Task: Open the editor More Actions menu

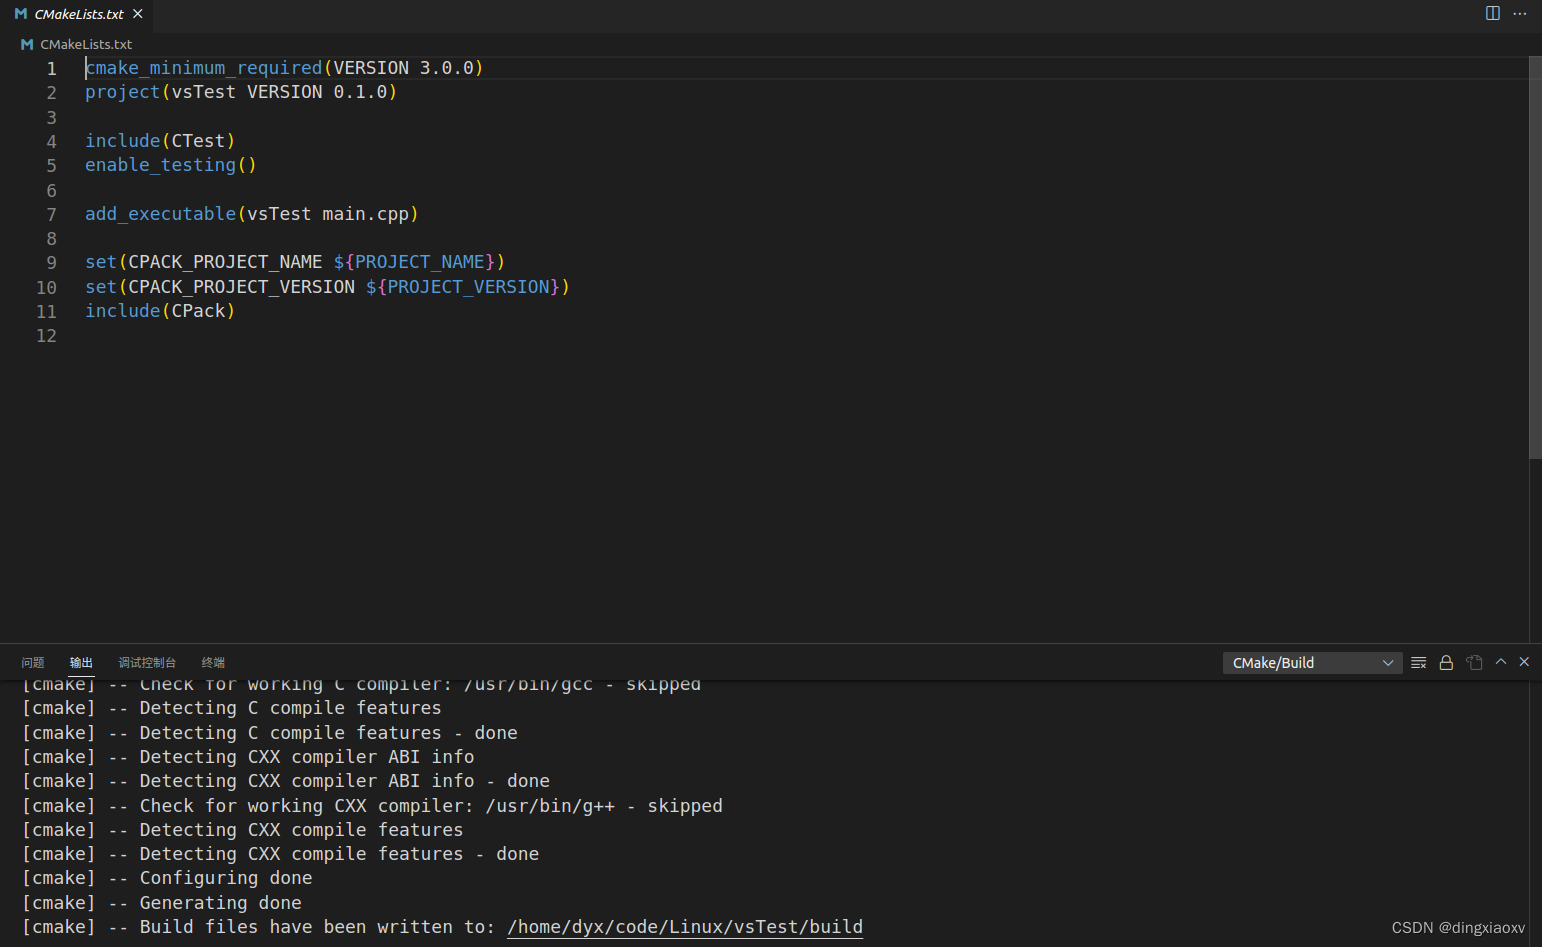Action: 1520,13
